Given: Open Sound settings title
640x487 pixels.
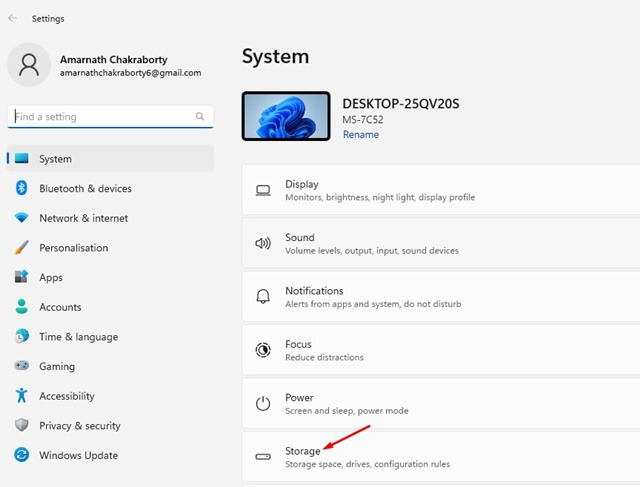Looking at the screenshot, I should [300, 237].
